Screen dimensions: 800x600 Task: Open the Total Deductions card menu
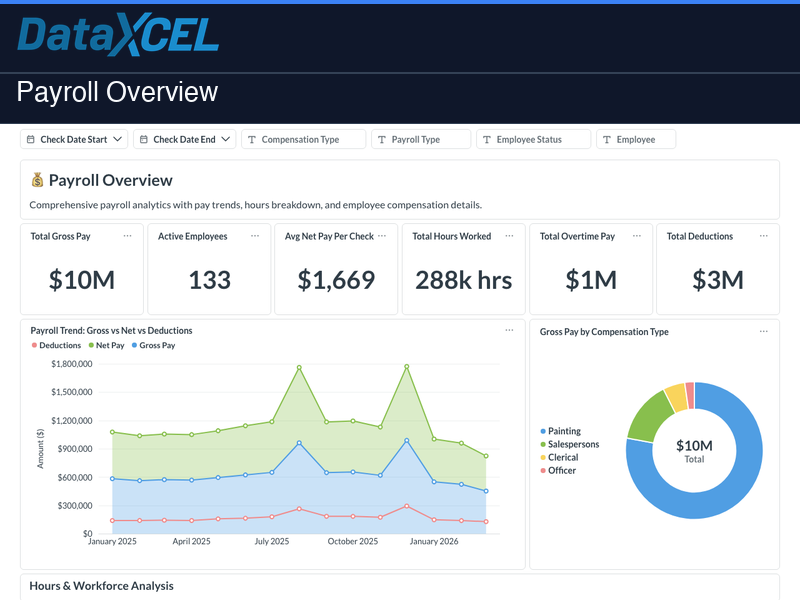pos(763,236)
